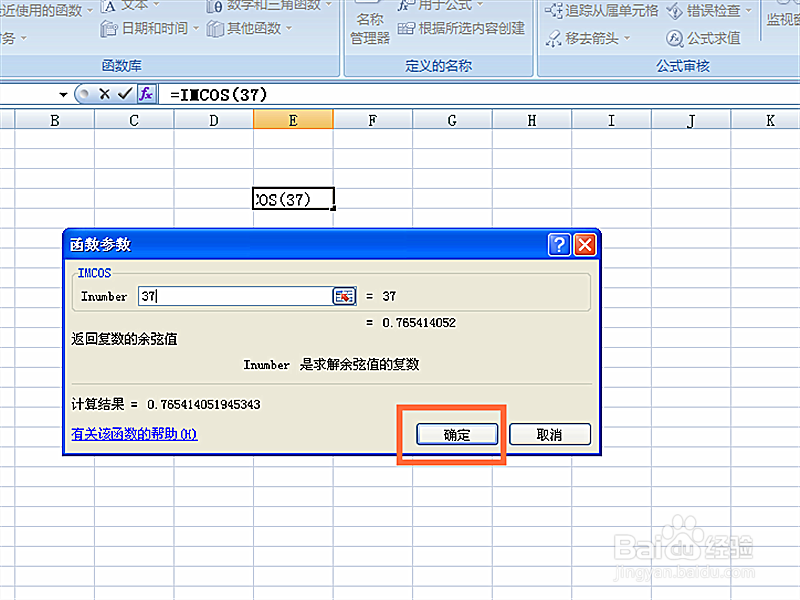Click the 错误检查 icon

674,11
